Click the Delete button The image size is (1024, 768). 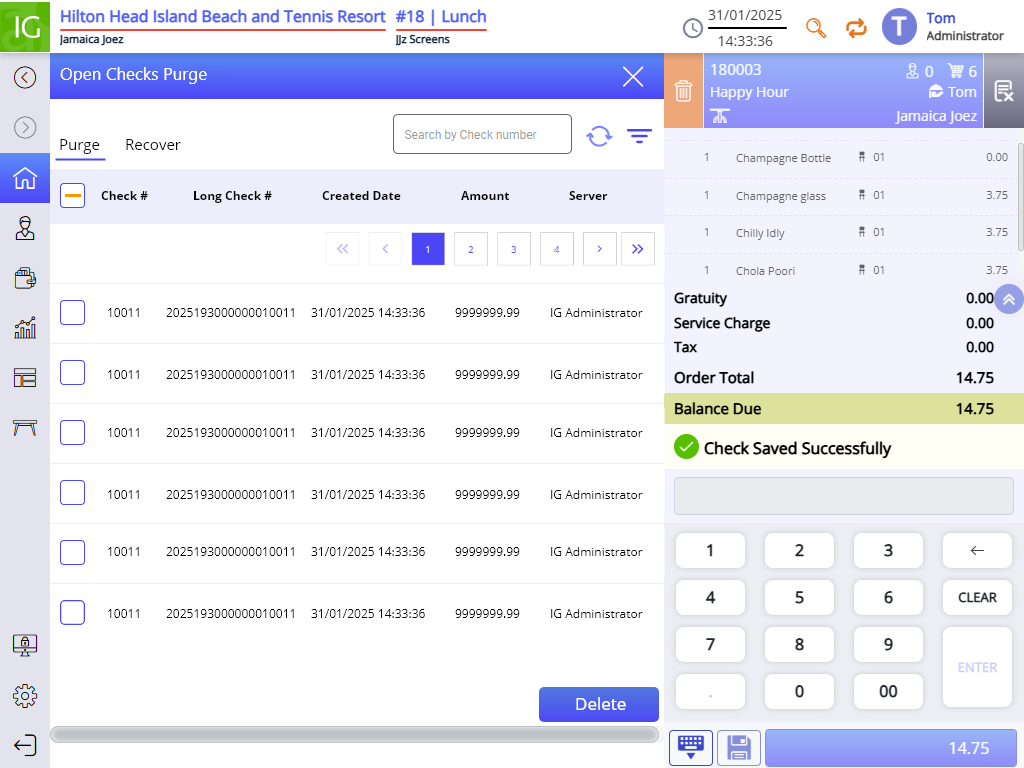pos(599,704)
